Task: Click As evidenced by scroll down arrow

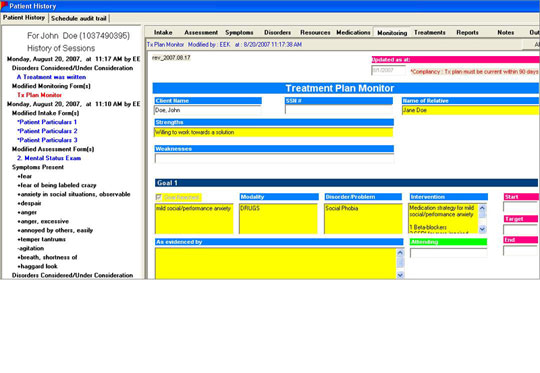Action: [x=400, y=275]
